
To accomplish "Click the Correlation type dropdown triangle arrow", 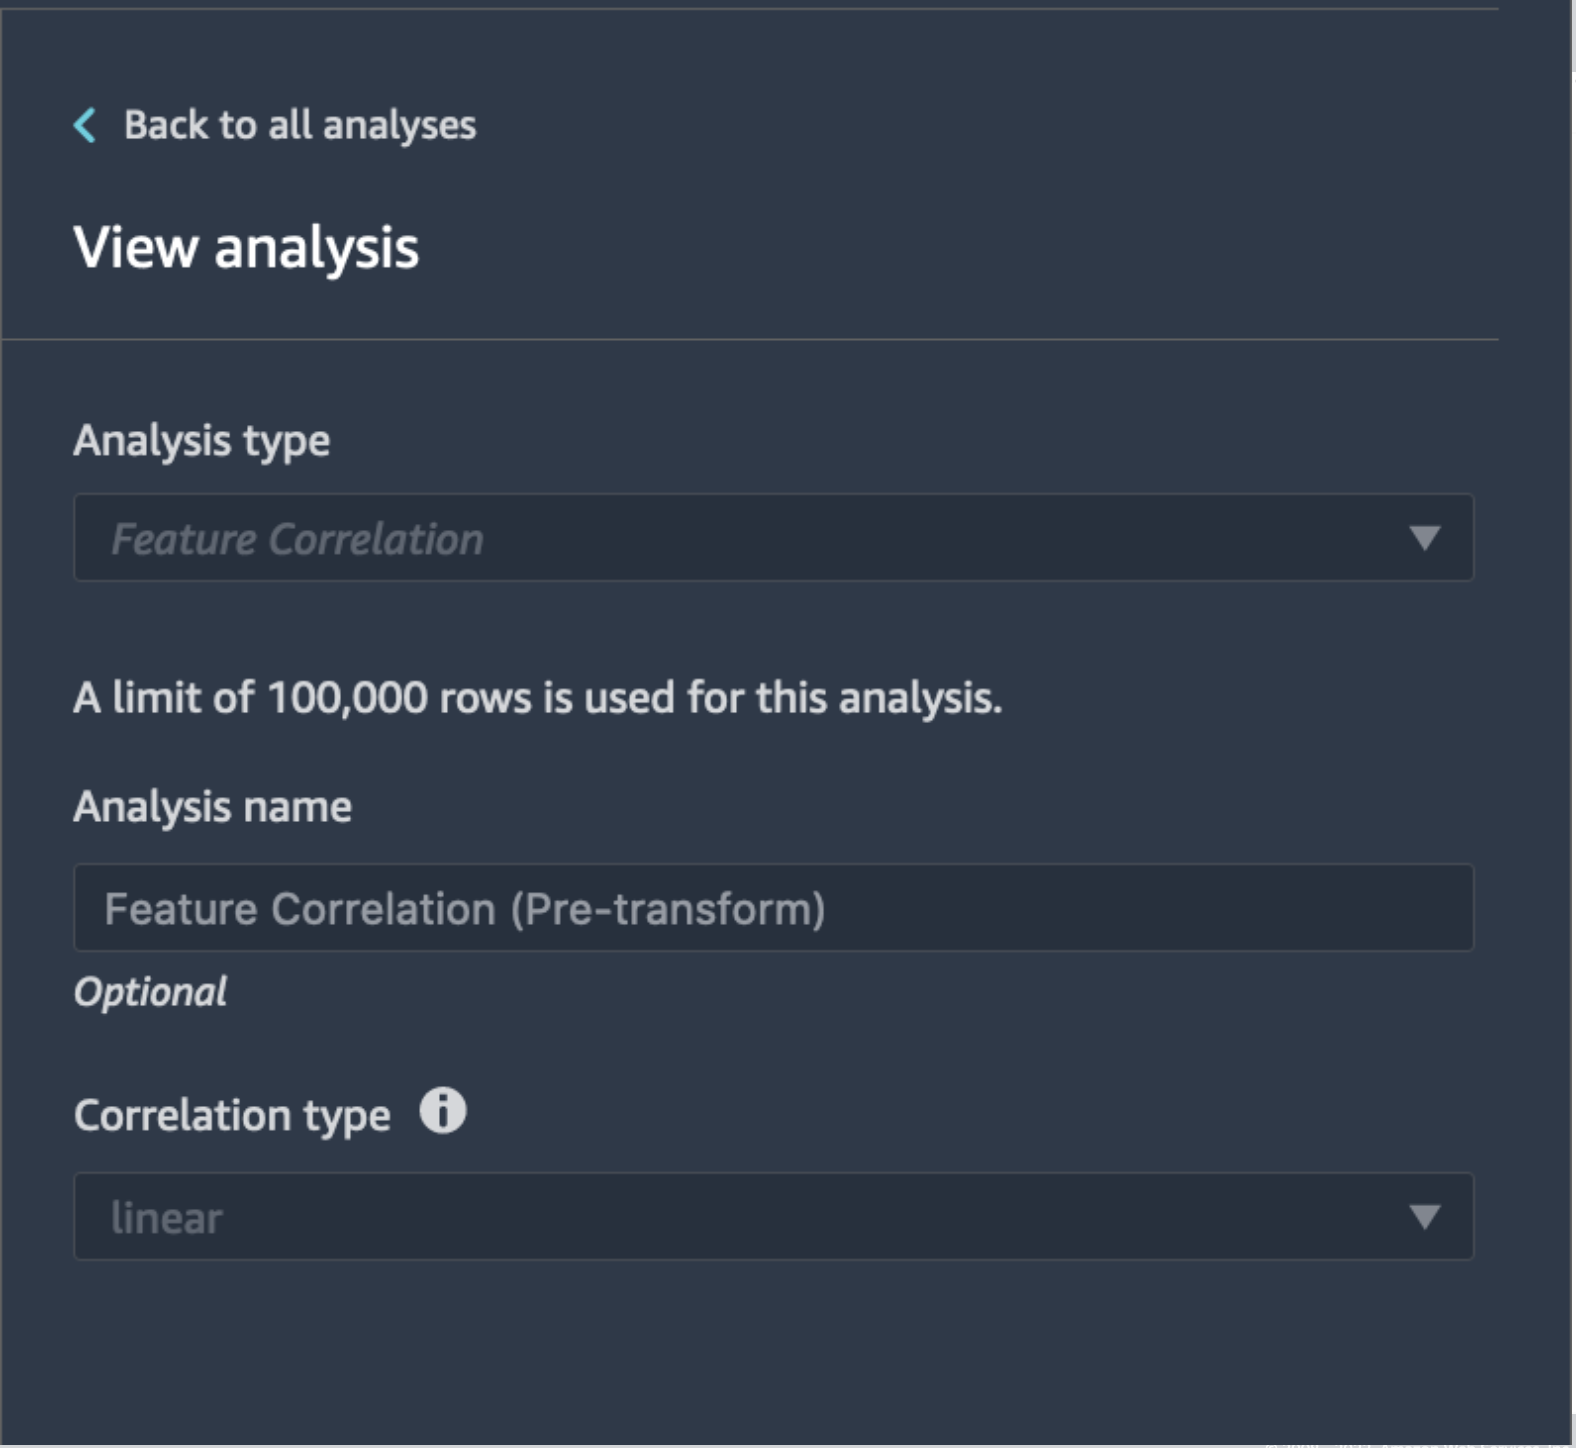I will [x=1424, y=1216].
